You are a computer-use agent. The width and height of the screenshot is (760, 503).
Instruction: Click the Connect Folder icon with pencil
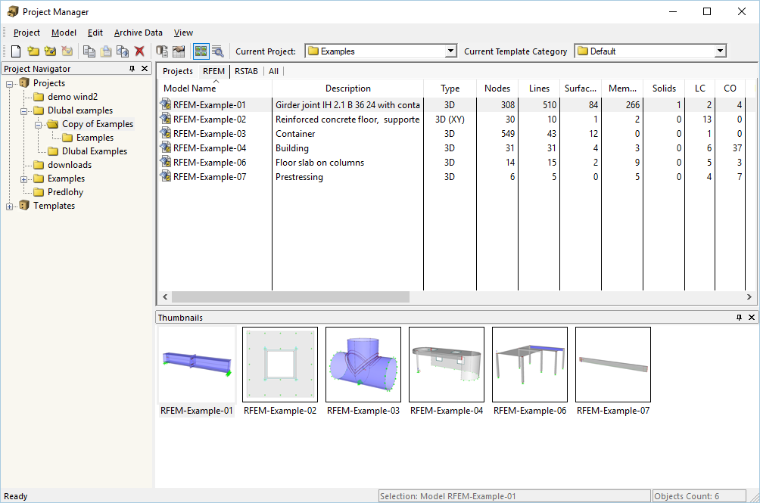pyautogui.click(x=50, y=51)
